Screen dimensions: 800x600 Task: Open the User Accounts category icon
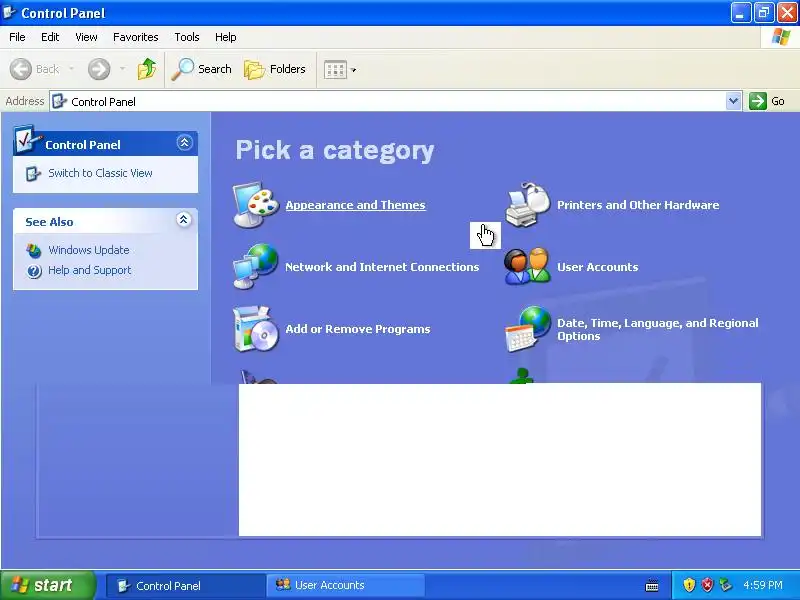[x=528, y=266]
